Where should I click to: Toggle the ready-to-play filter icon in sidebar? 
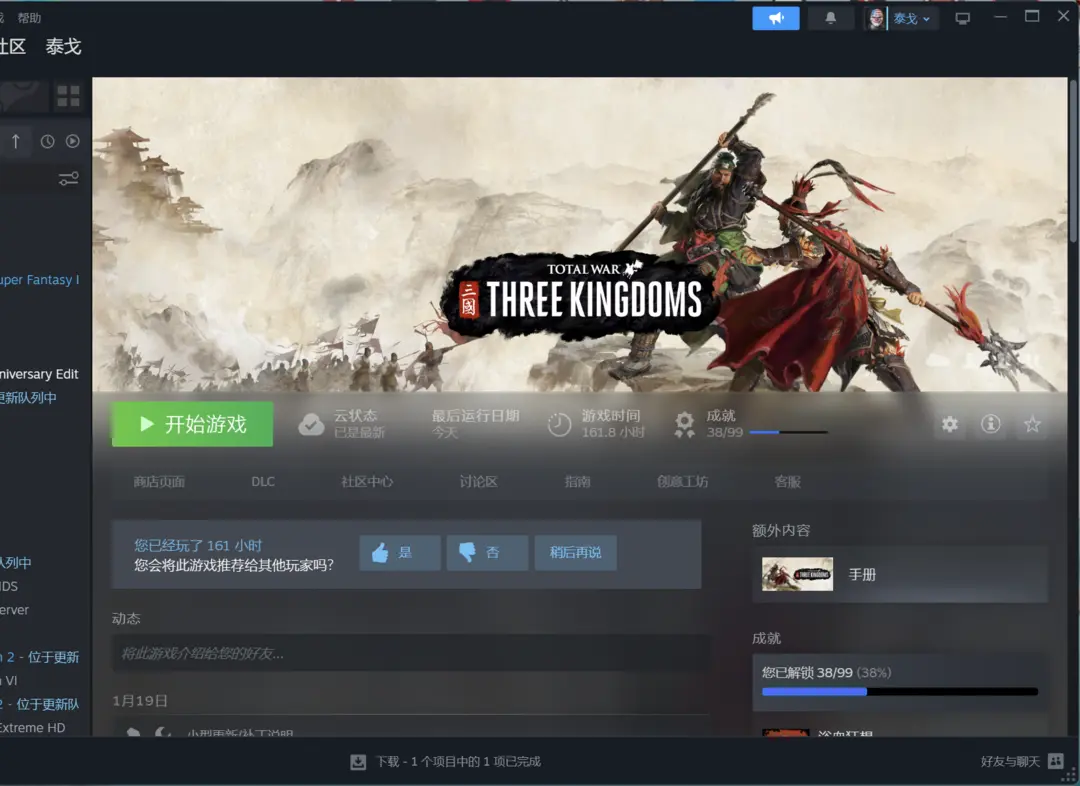[72, 141]
